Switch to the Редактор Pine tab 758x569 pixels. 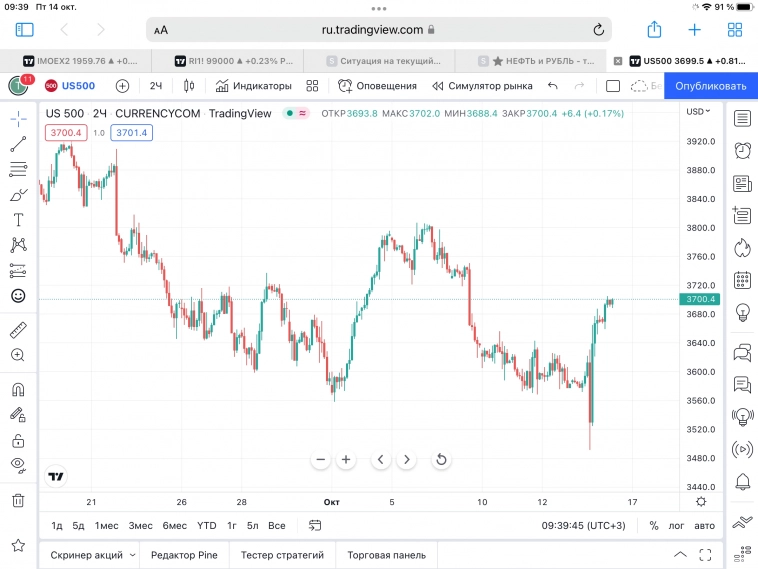pyautogui.click(x=184, y=555)
